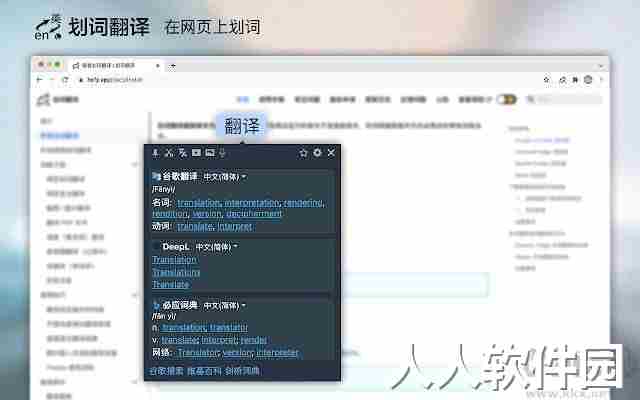Click the solid image icon in popup toolbar

pos(196,153)
